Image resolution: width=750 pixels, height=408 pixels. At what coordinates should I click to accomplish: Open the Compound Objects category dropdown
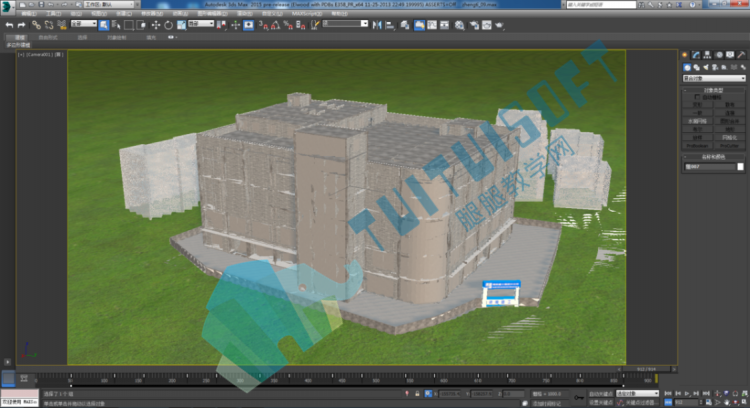click(x=714, y=78)
